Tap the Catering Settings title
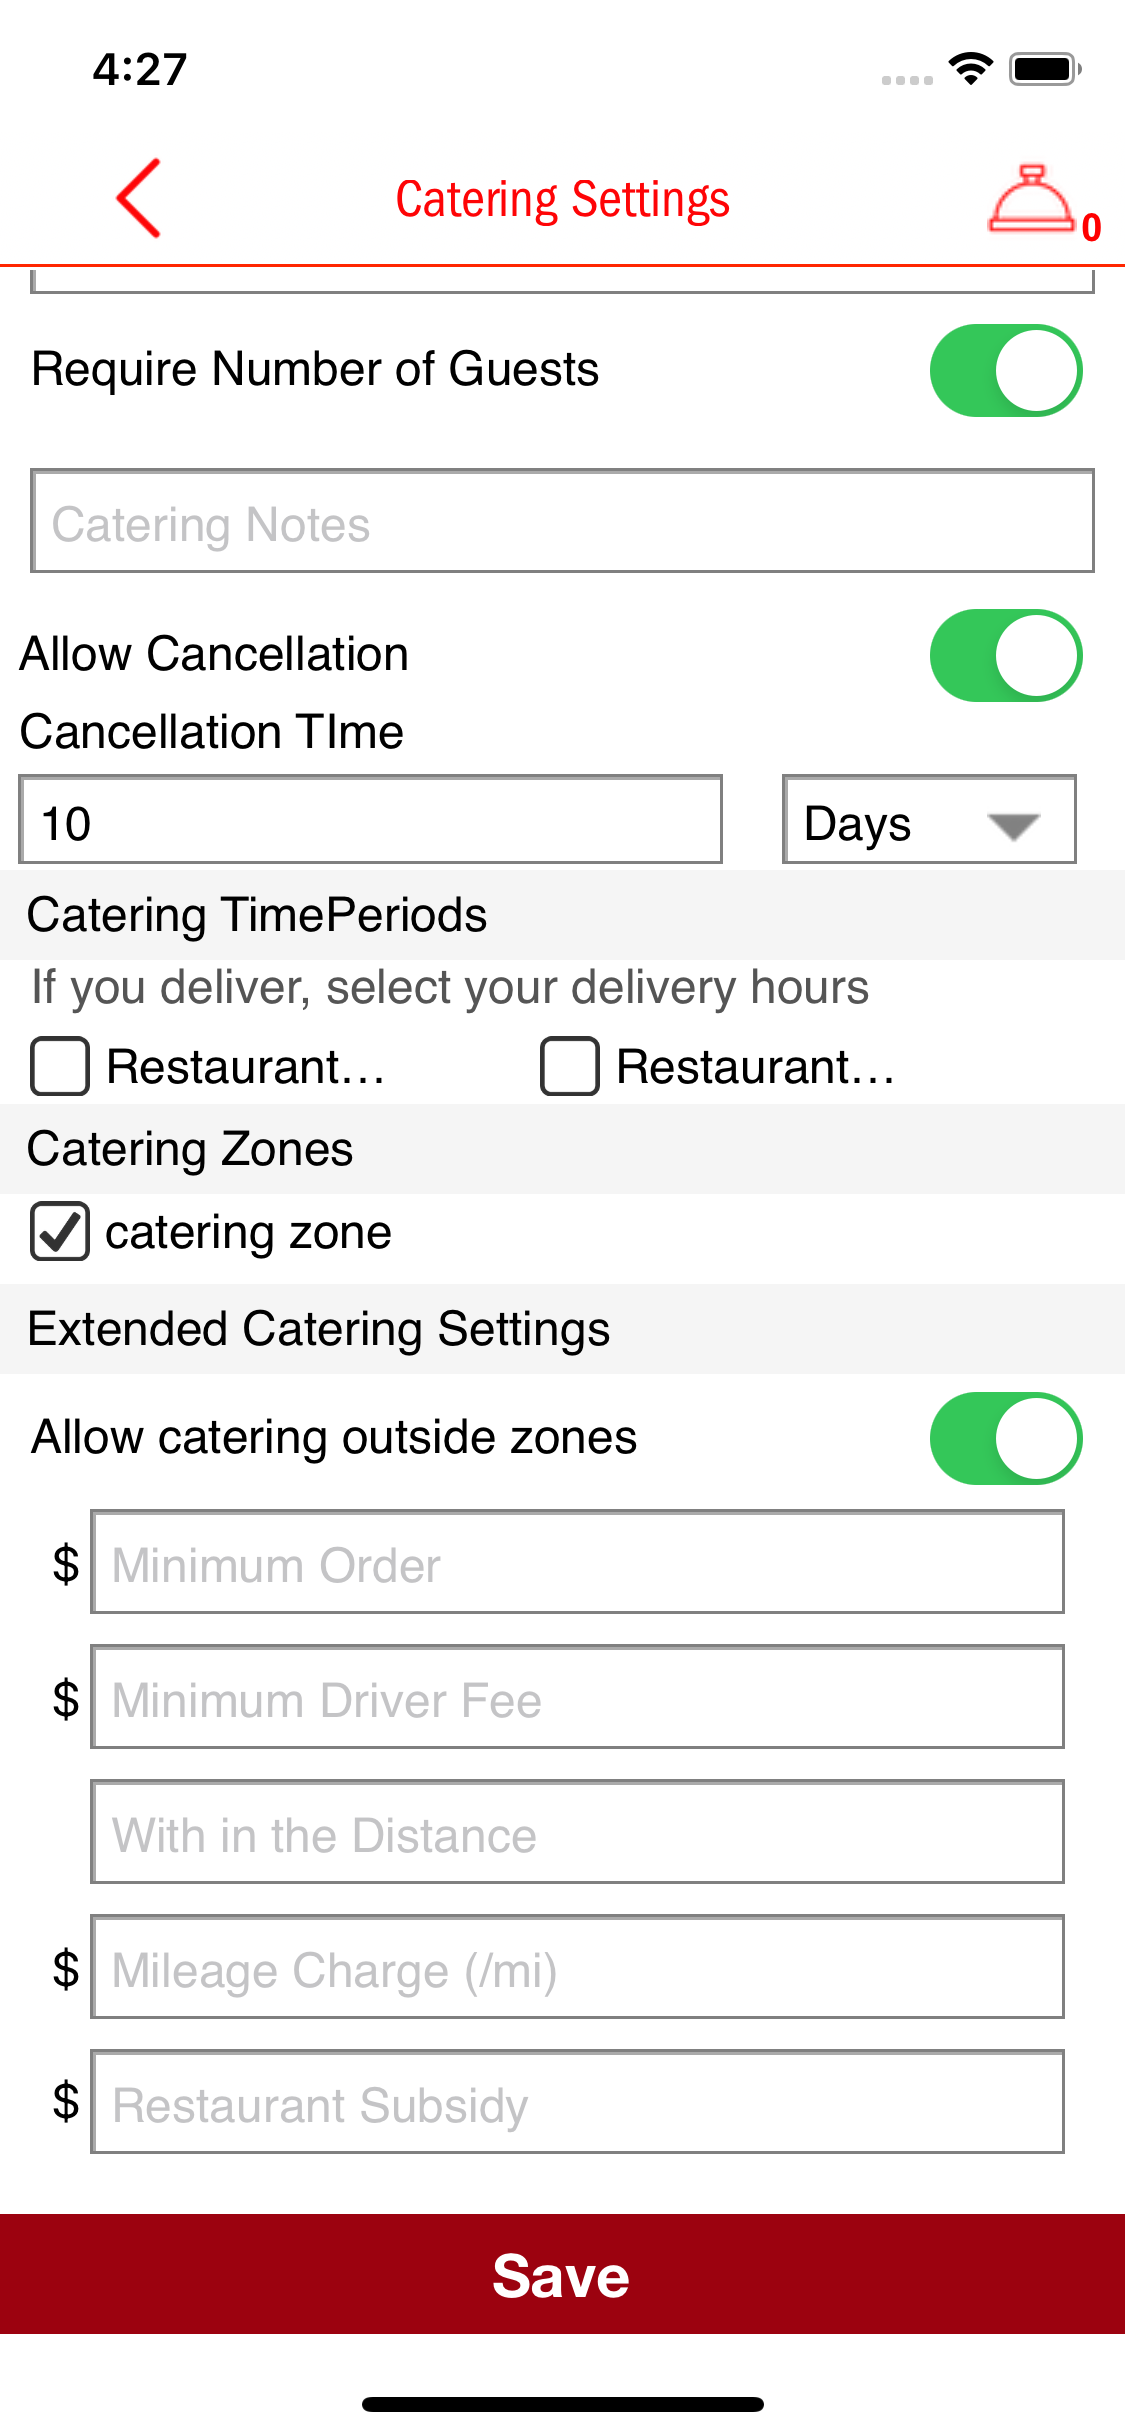1125x2436 pixels. [x=562, y=199]
